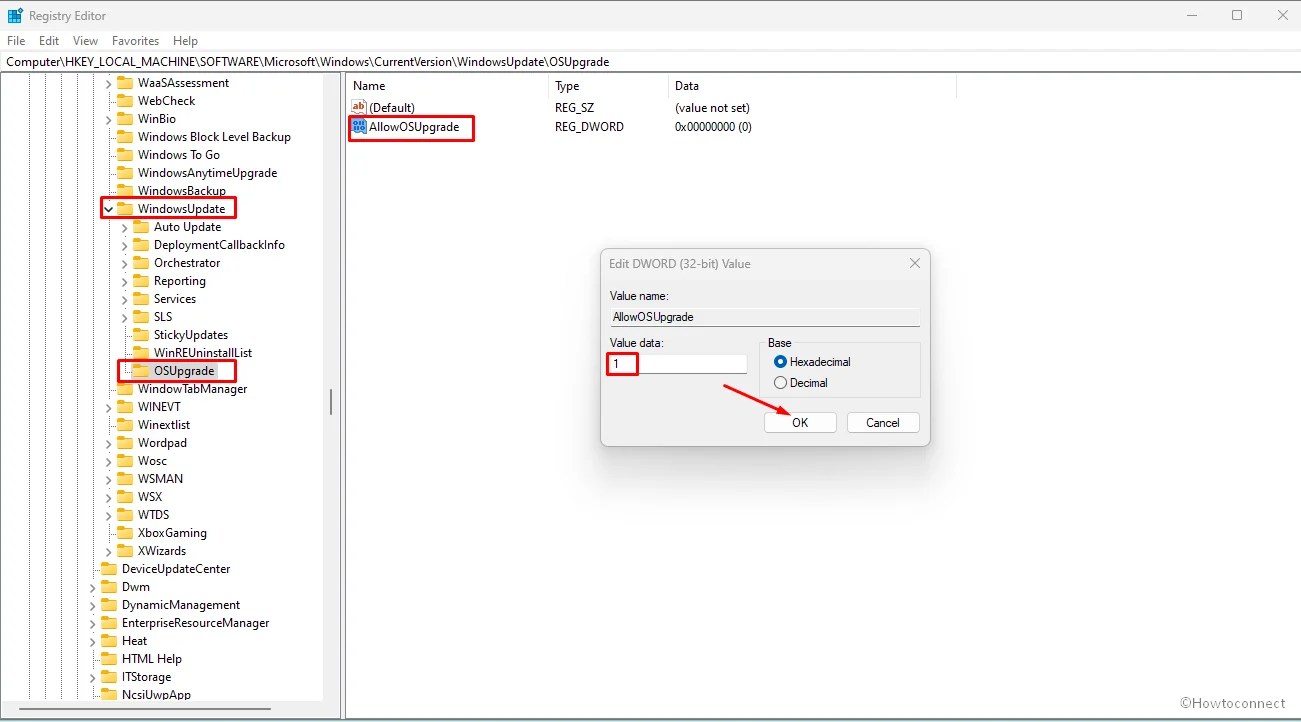Click the StickyUpdates key folder icon

tap(139, 334)
